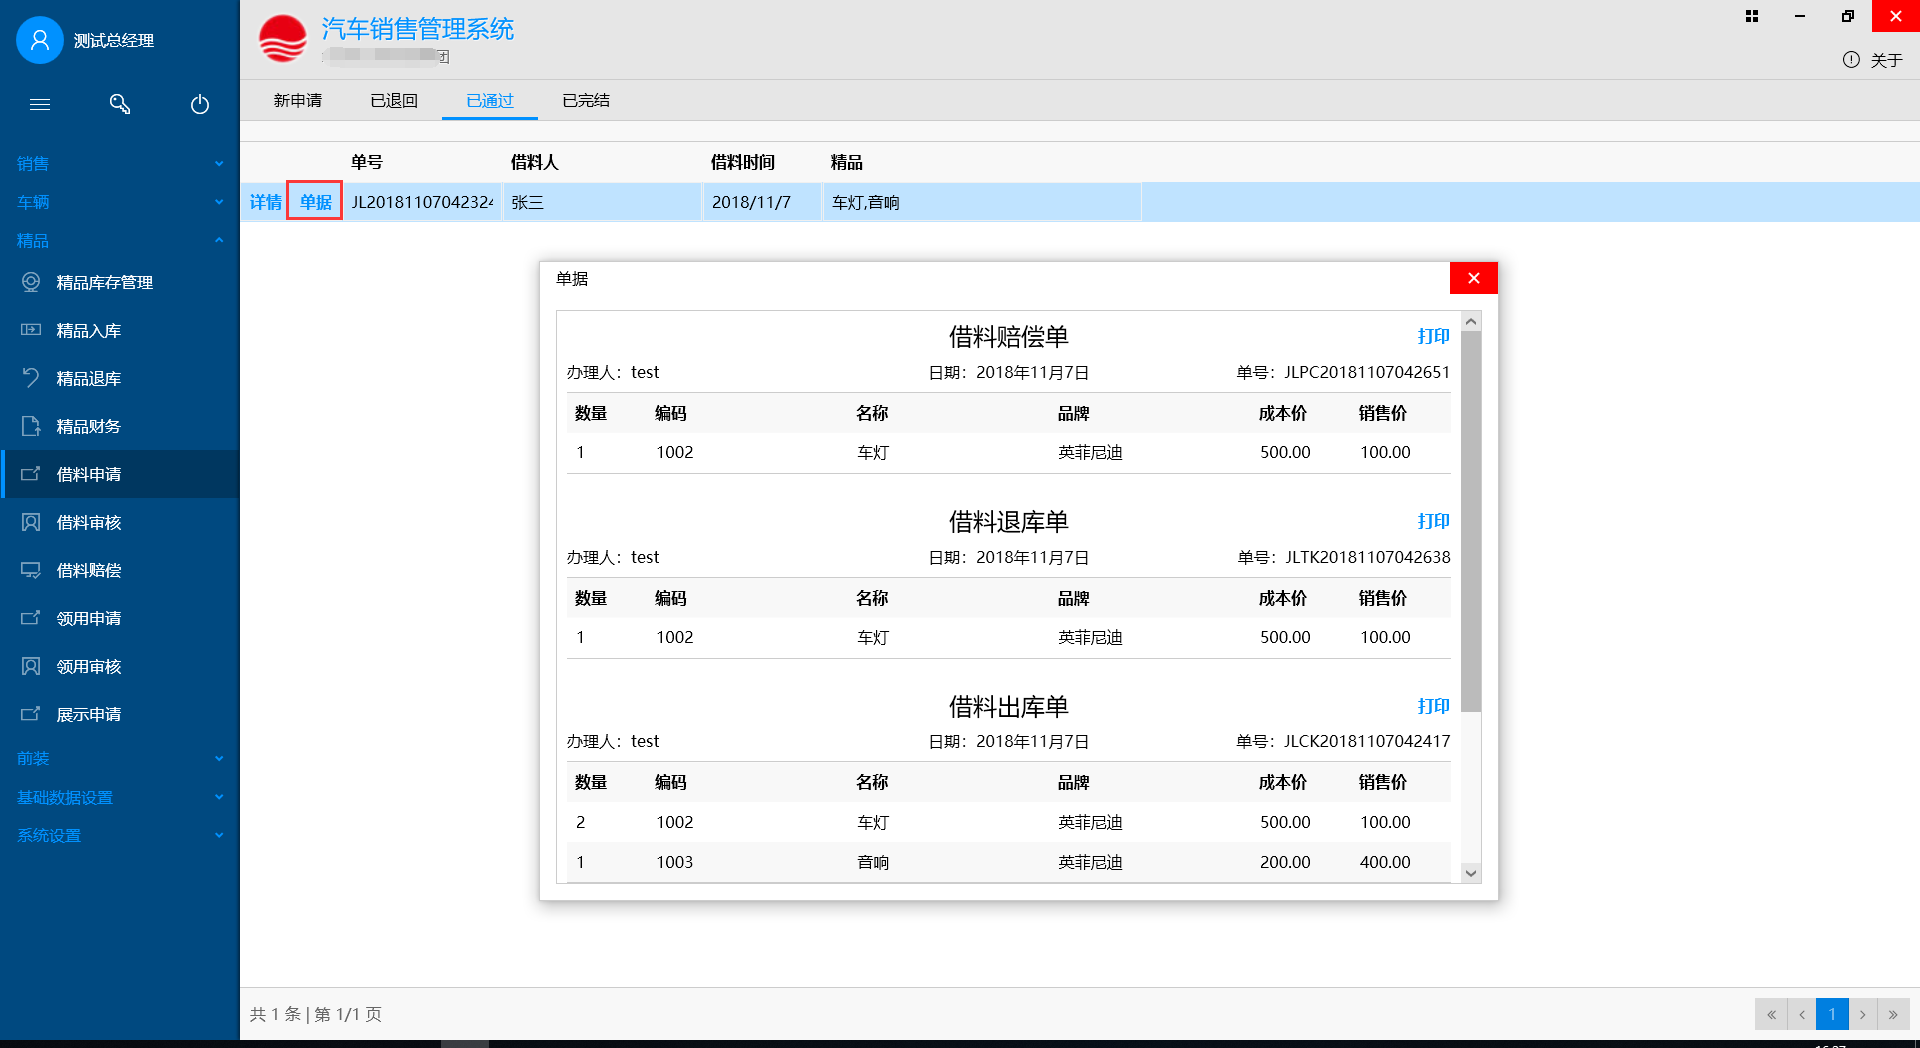Select 借料审核 in the sidebar
The height and width of the screenshot is (1048, 1920).
tap(88, 523)
